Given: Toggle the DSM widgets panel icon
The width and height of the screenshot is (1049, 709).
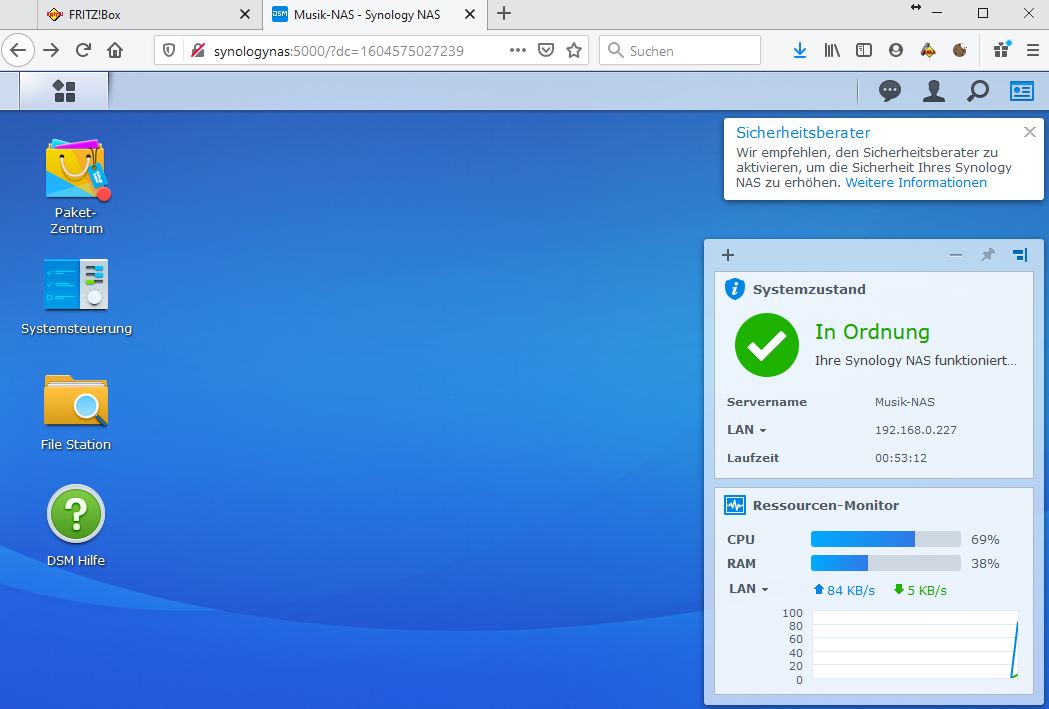Looking at the screenshot, I should (x=1022, y=91).
